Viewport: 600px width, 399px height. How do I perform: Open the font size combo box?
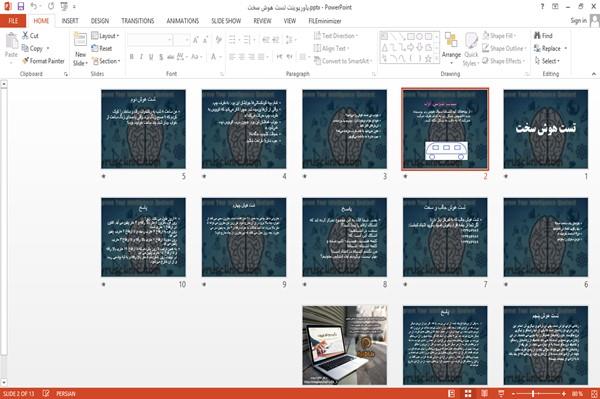(181, 40)
